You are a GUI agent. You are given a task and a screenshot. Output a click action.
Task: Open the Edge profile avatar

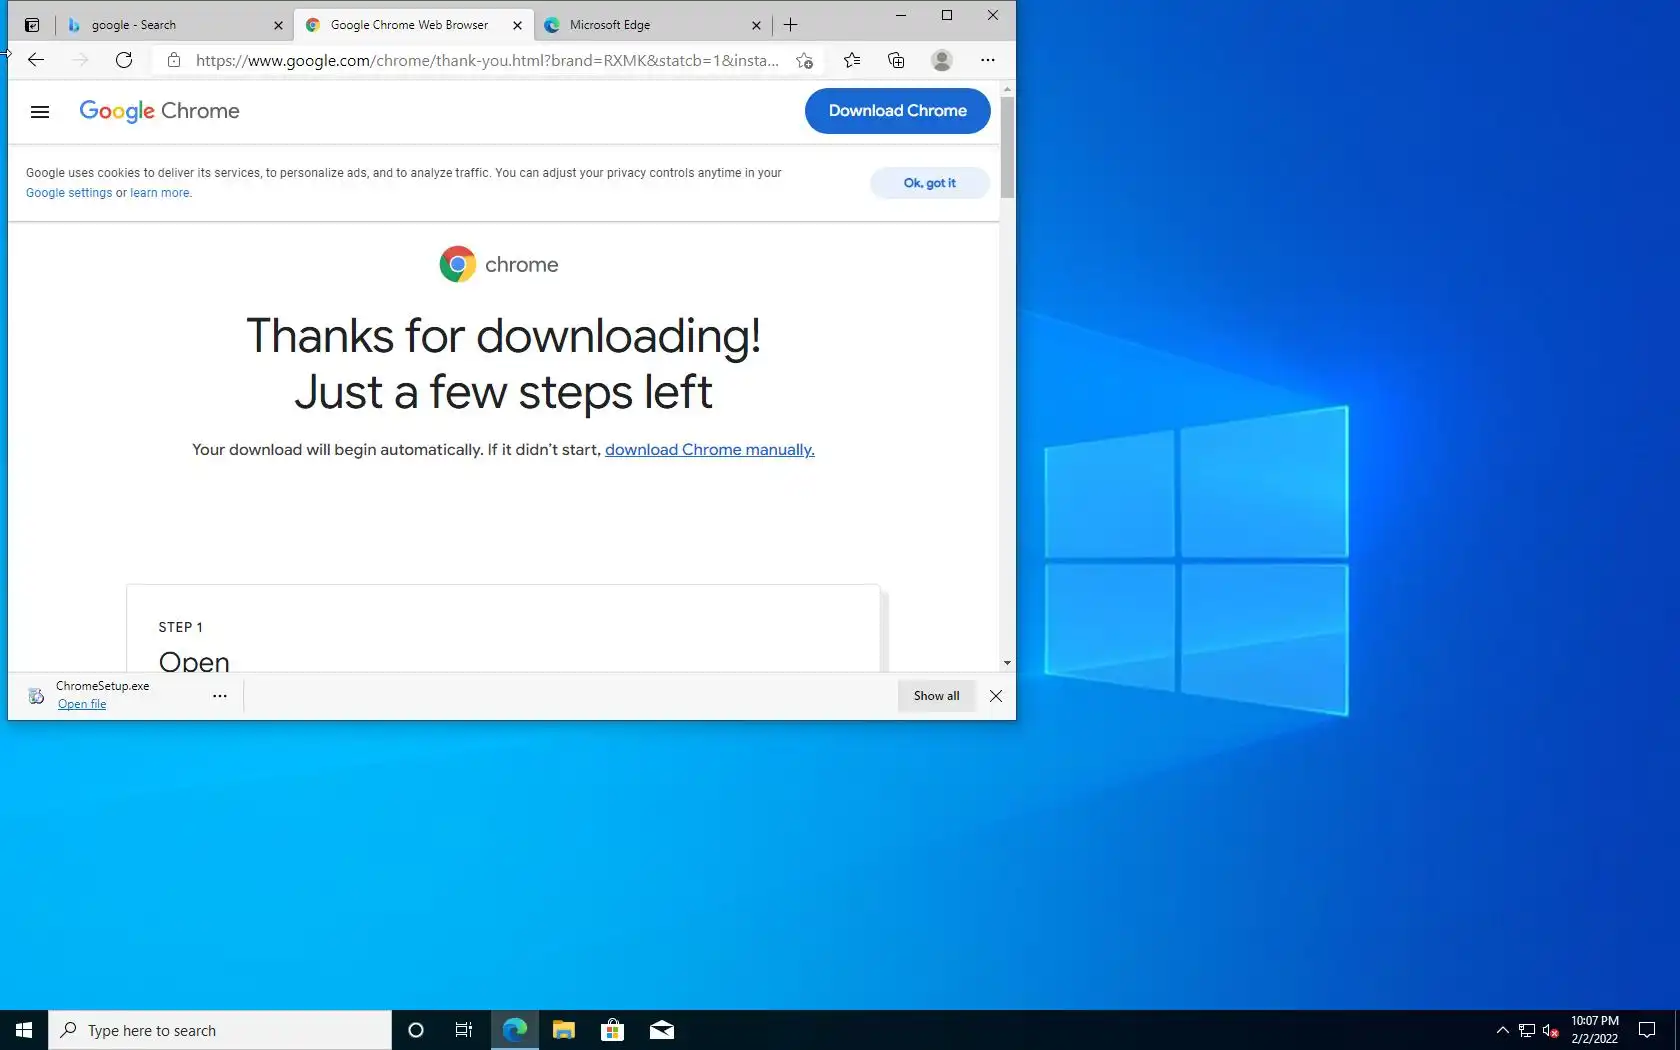tap(941, 60)
